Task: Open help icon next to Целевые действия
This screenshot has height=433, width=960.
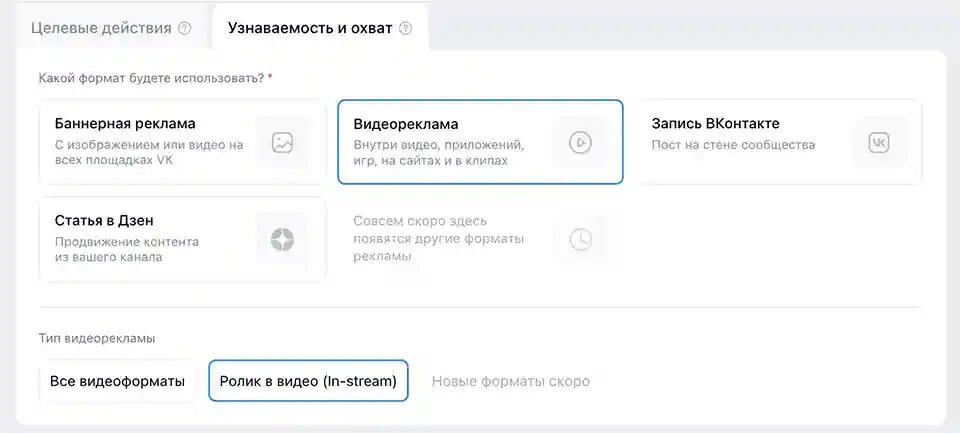Action: tap(184, 28)
